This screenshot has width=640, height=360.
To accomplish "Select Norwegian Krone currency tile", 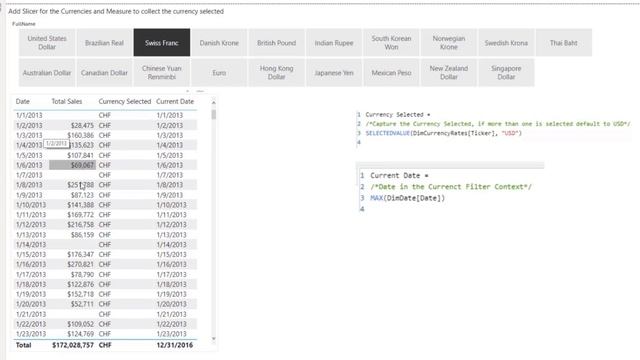I will (x=449, y=42).
